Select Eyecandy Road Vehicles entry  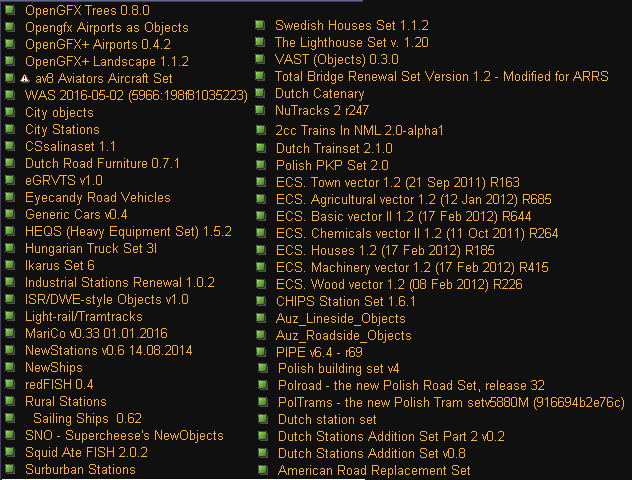tap(98, 197)
